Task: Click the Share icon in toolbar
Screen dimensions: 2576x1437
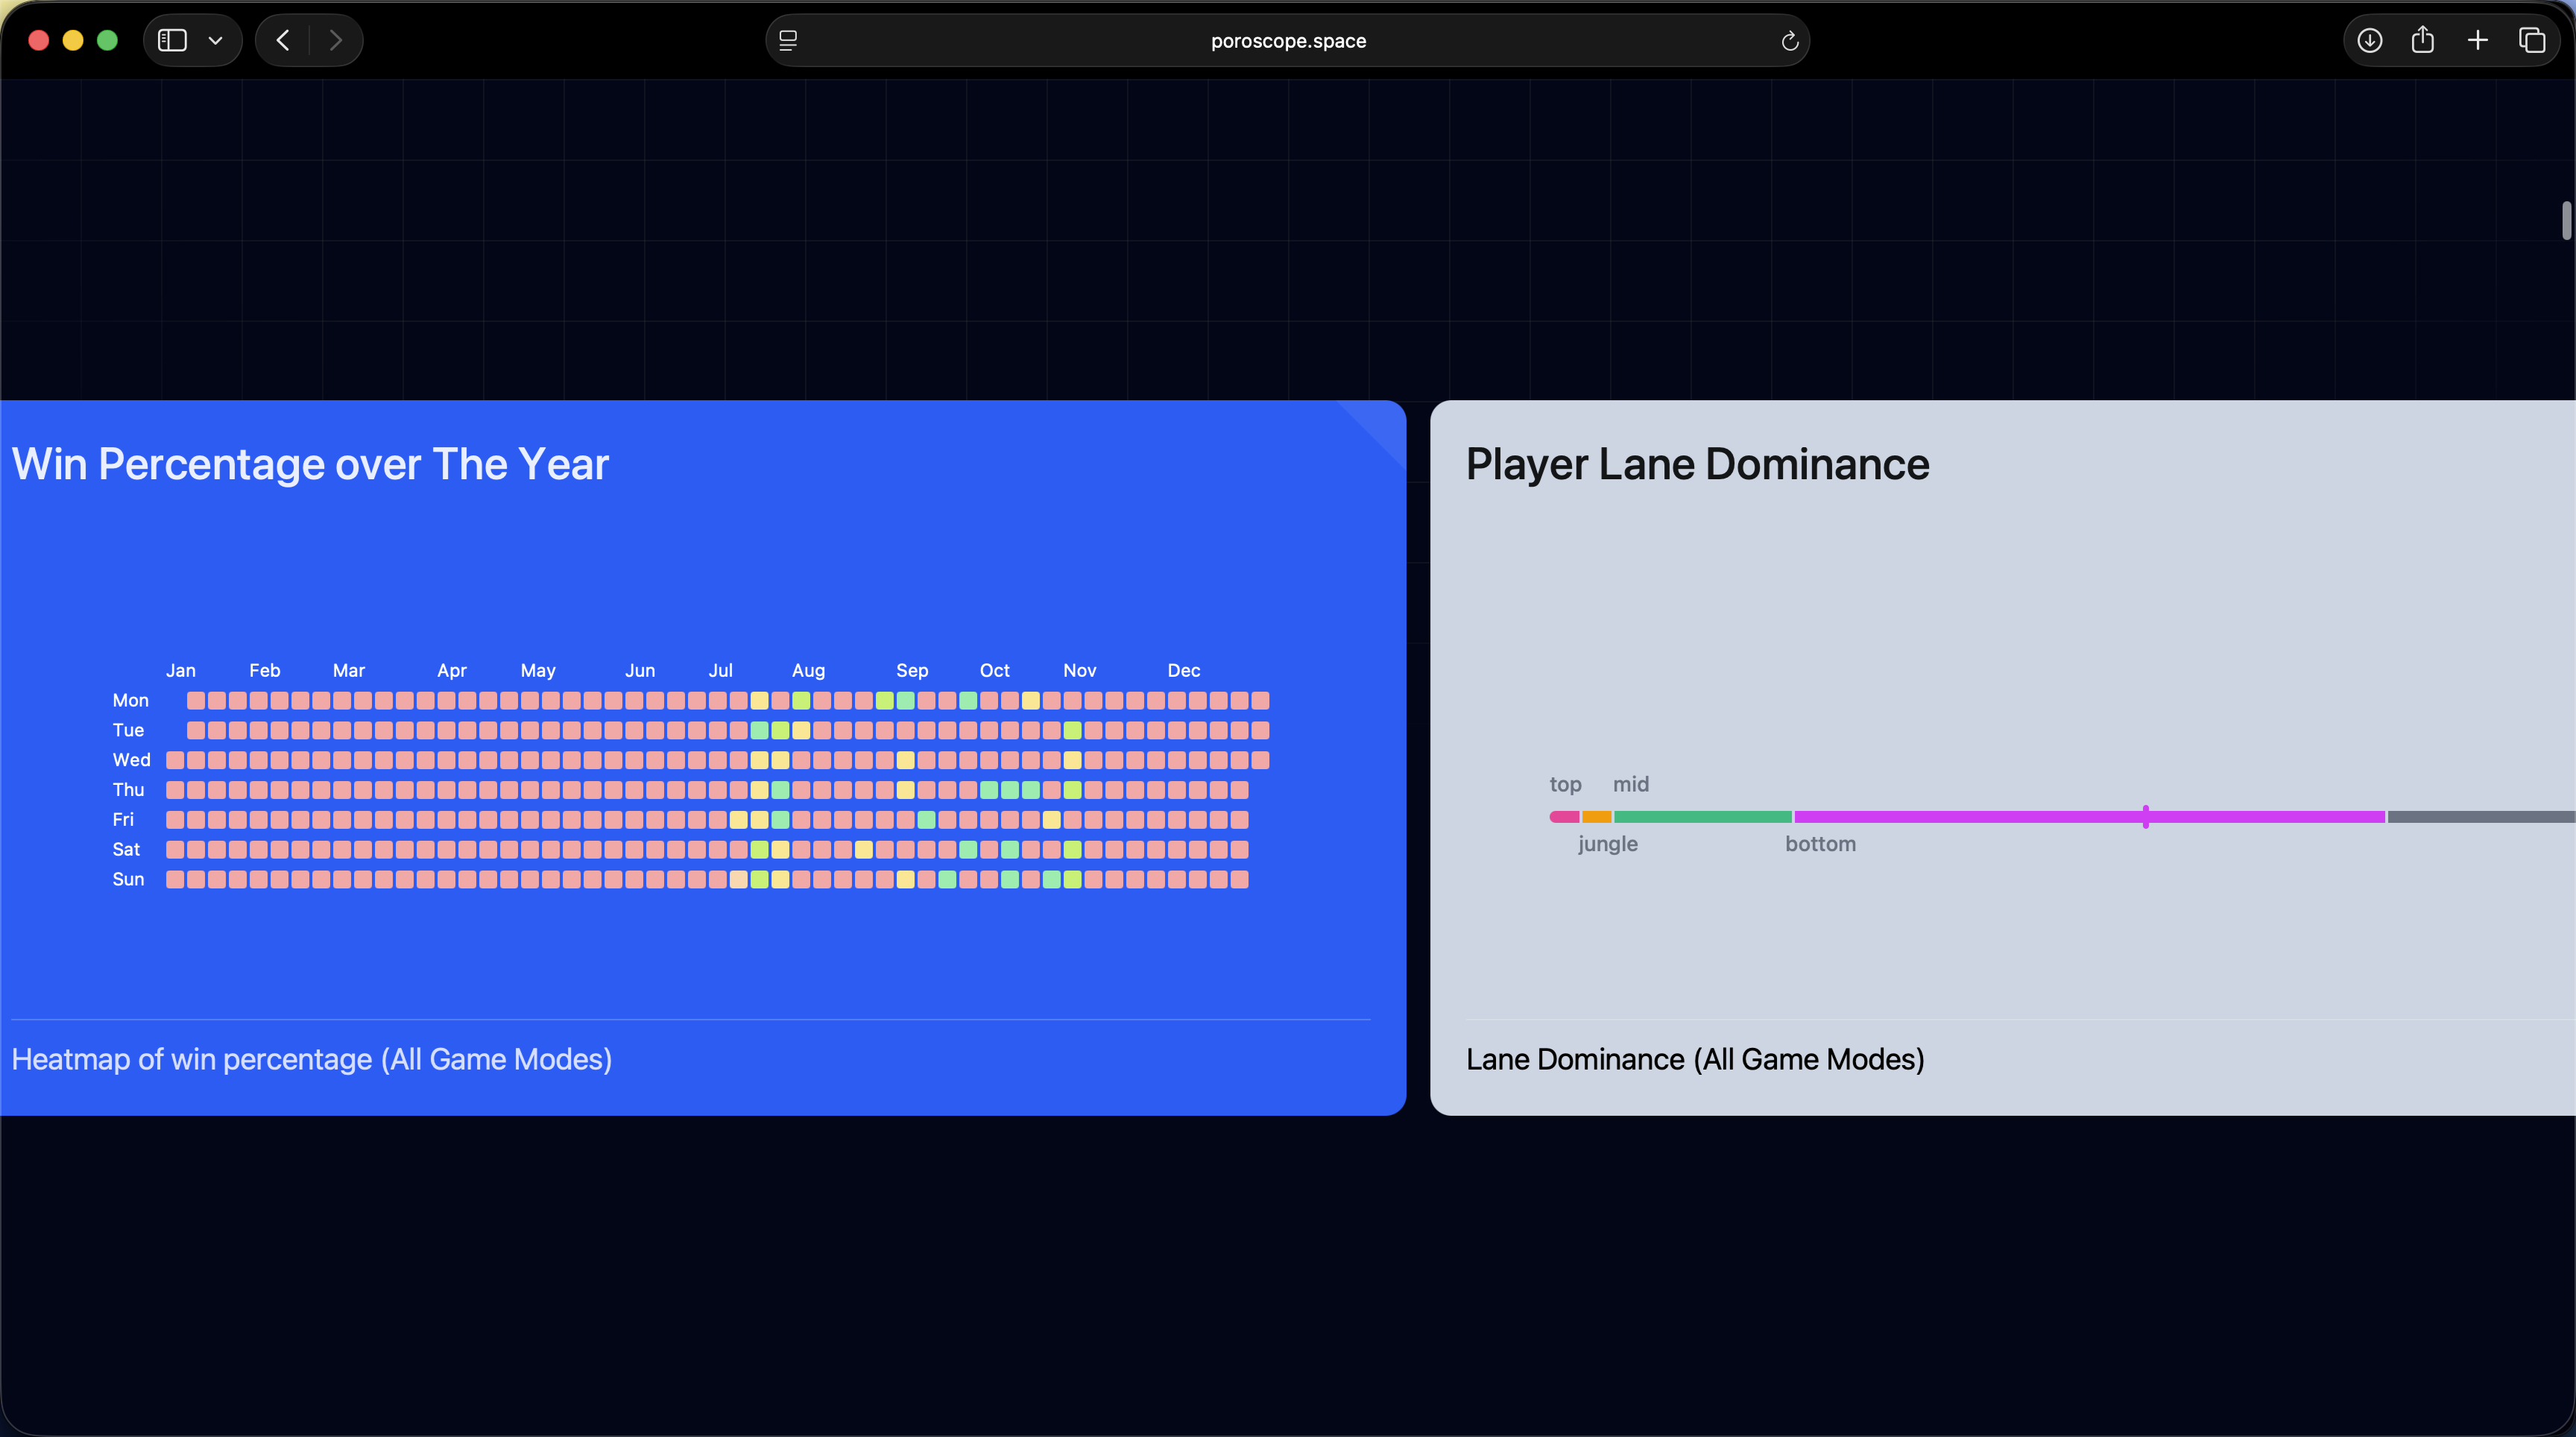Action: coord(2422,40)
